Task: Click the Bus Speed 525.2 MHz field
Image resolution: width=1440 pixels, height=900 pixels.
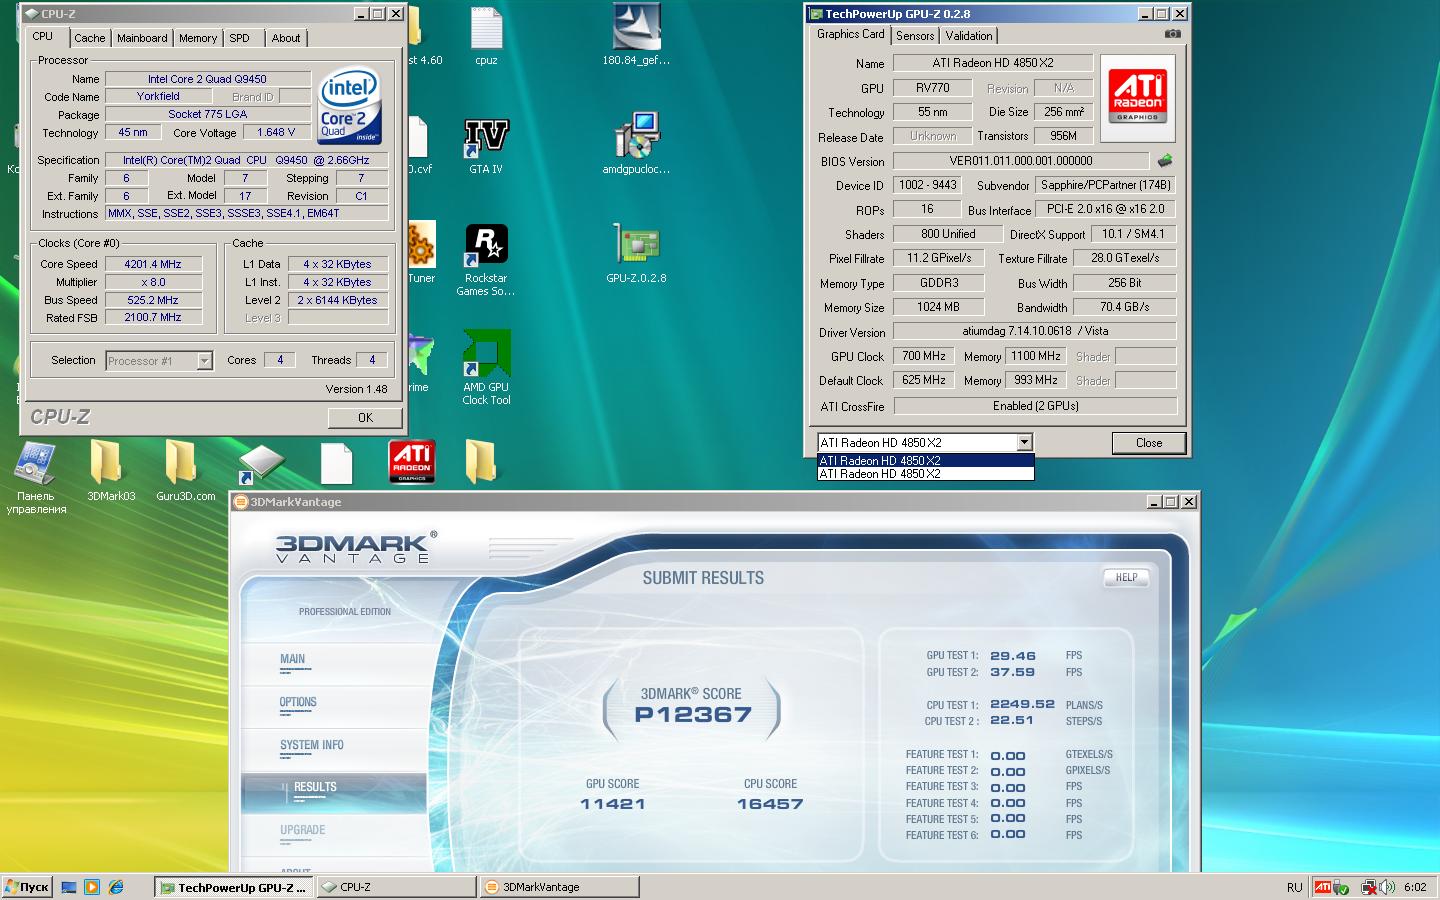Action: pyautogui.click(x=153, y=300)
